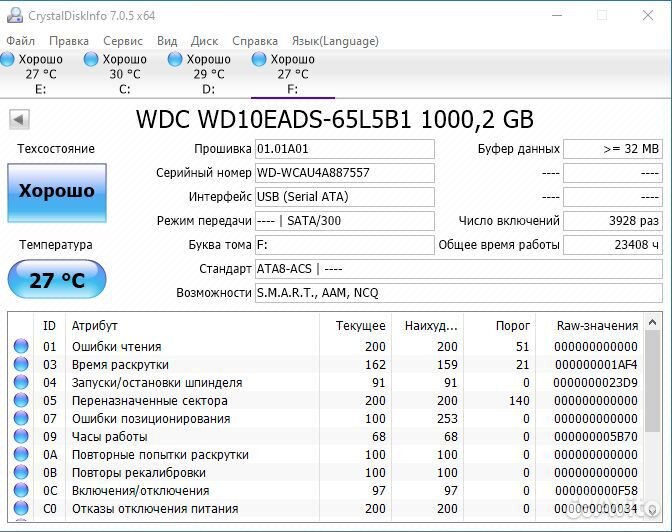
Task: Click the status orb for attribute 0A
Action: [21, 454]
